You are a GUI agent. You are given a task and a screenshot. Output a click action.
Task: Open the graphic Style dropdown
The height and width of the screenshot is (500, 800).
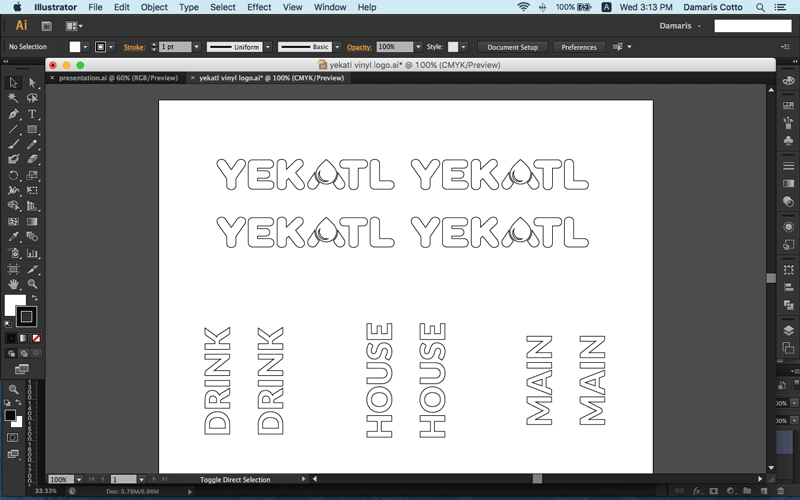[x=463, y=47]
